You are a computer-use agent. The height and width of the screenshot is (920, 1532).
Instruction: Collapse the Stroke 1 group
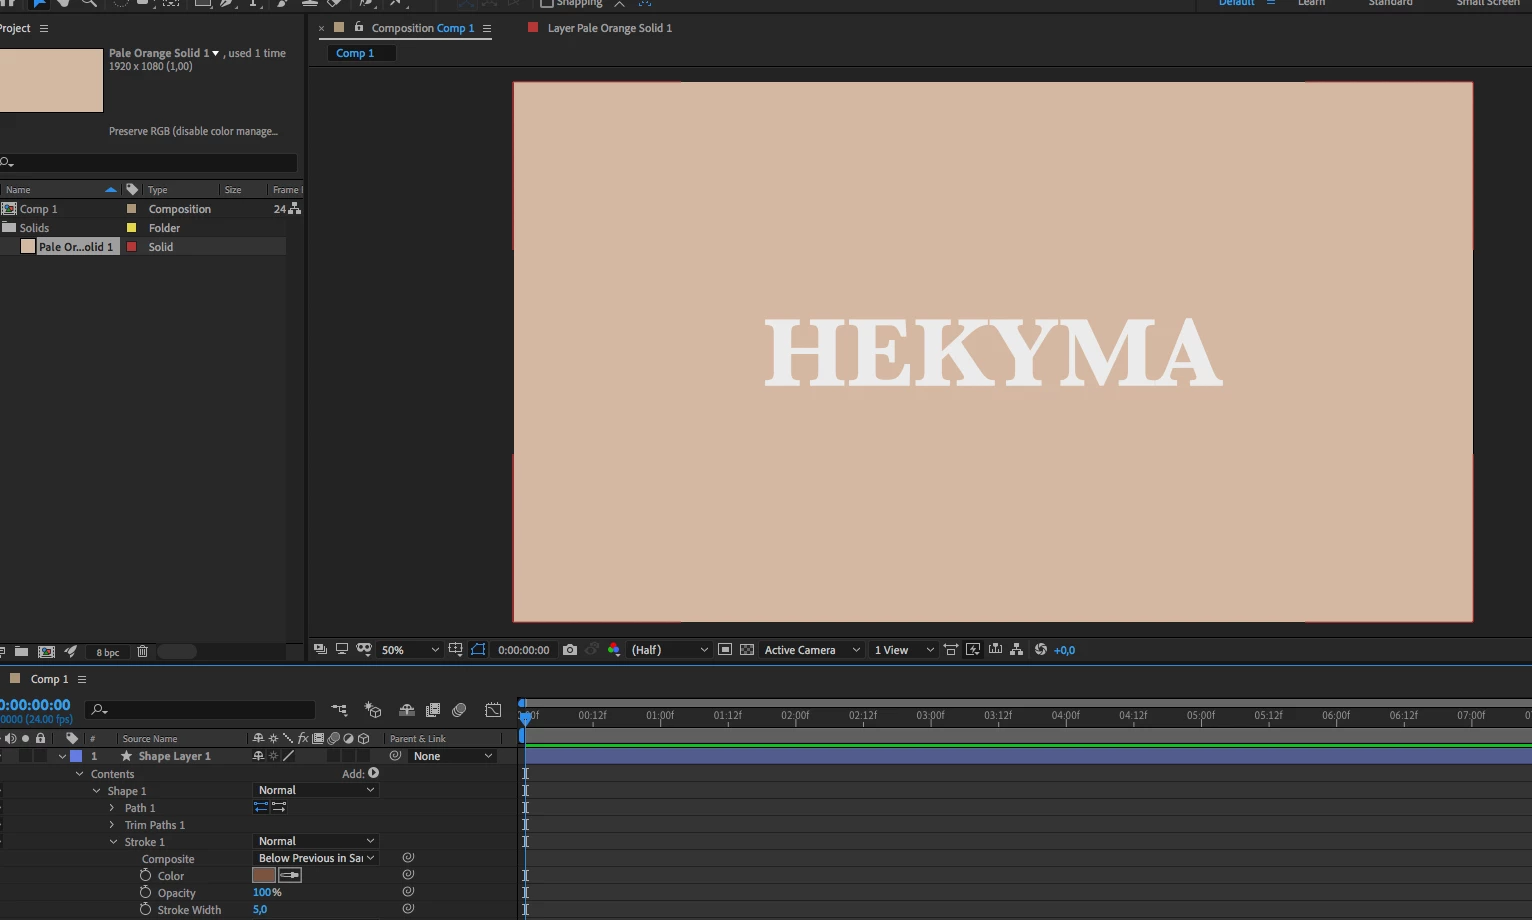click(113, 842)
